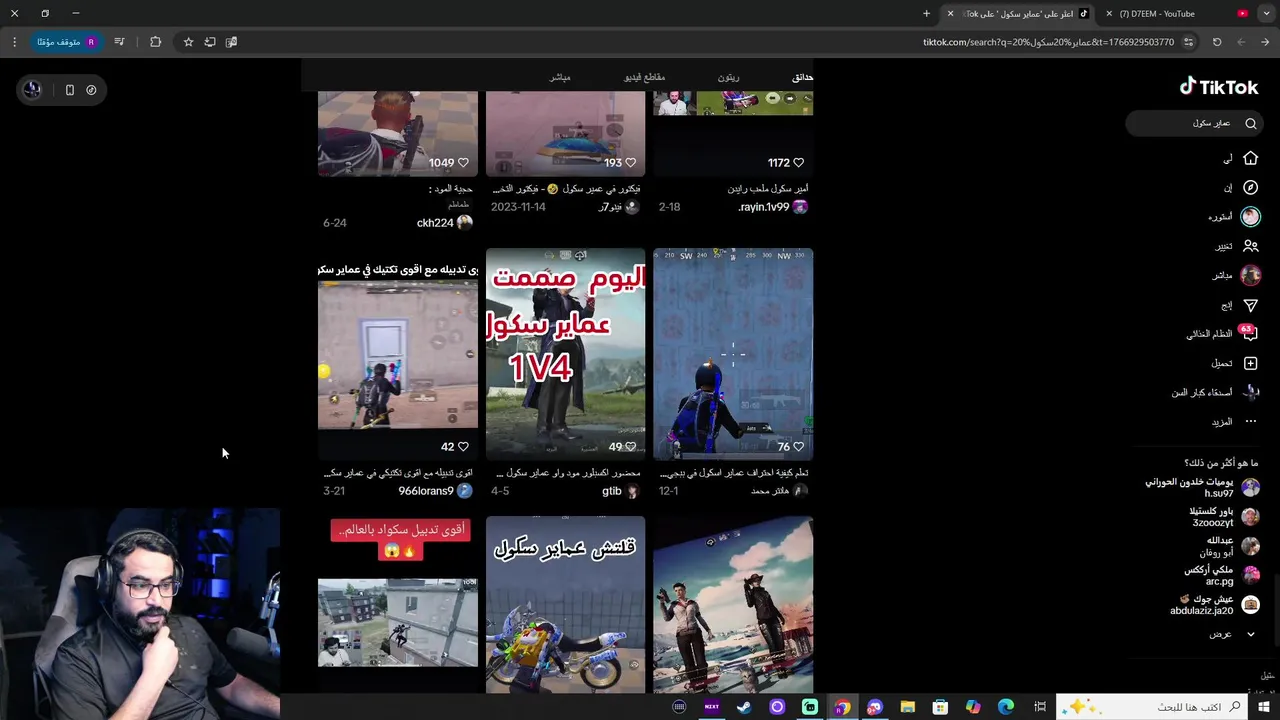This screenshot has width=1280, height=720.
Task: Click the profile avatar in floating pill
Action: click(32, 90)
